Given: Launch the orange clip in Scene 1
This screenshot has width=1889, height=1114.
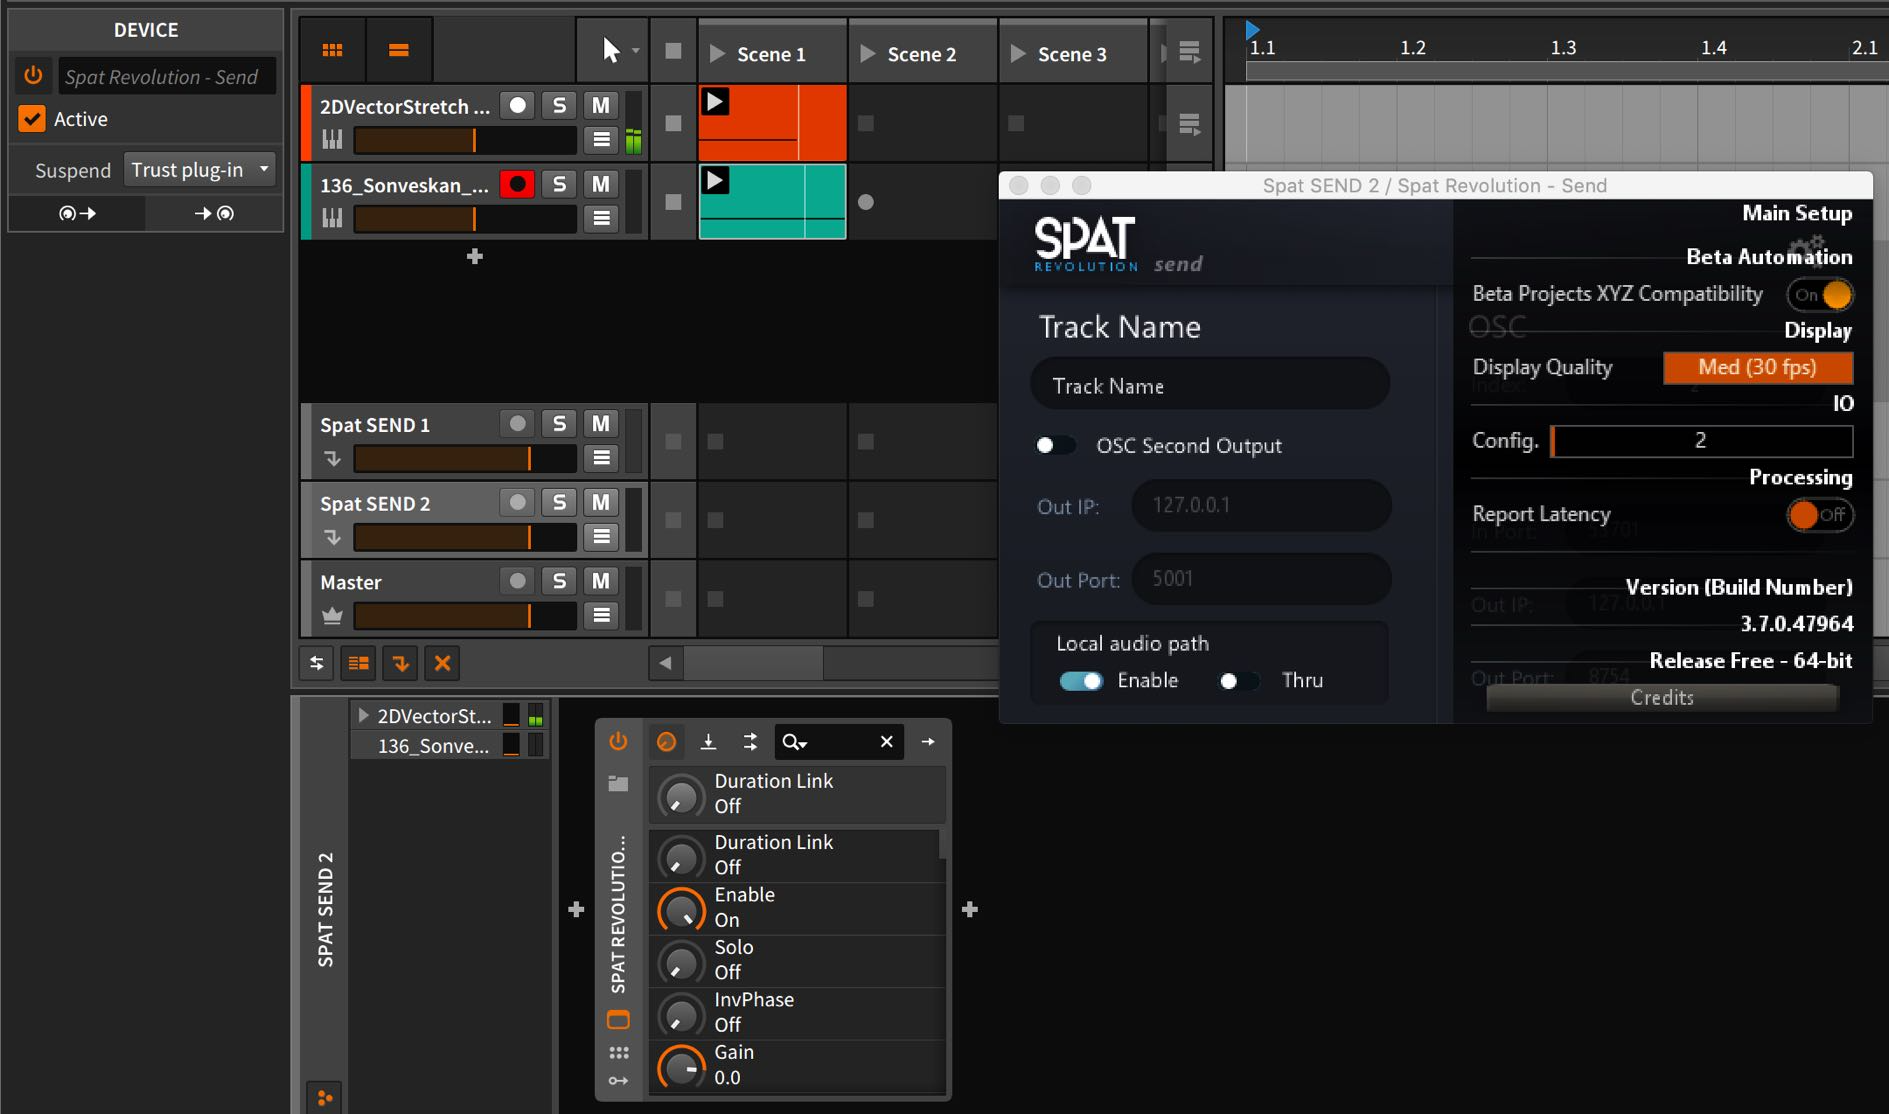Looking at the screenshot, I should point(715,102).
